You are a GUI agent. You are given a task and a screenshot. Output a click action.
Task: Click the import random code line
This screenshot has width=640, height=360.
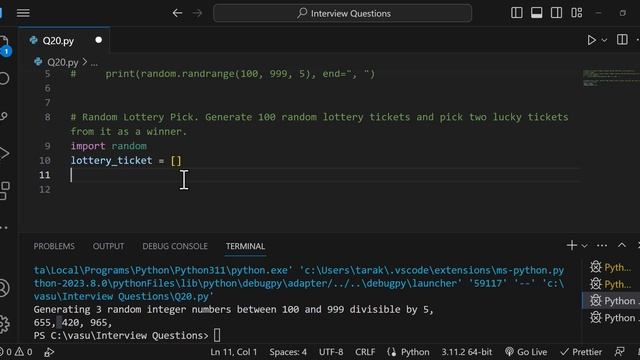point(109,146)
